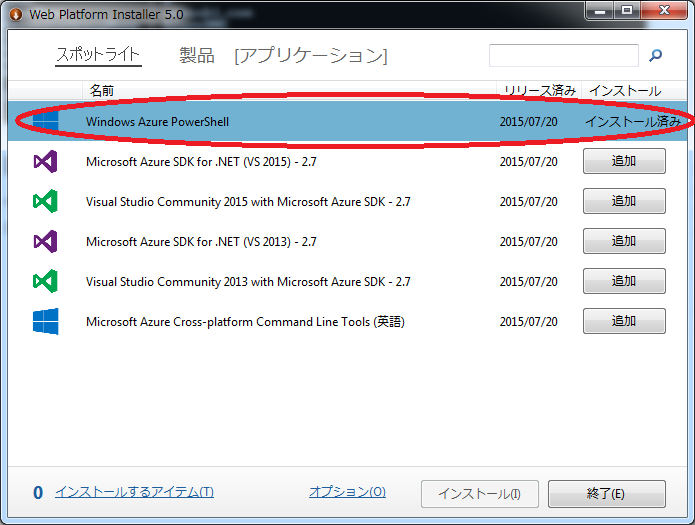Open the アプリケーション tab
695x525 pixels.
(x=311, y=55)
